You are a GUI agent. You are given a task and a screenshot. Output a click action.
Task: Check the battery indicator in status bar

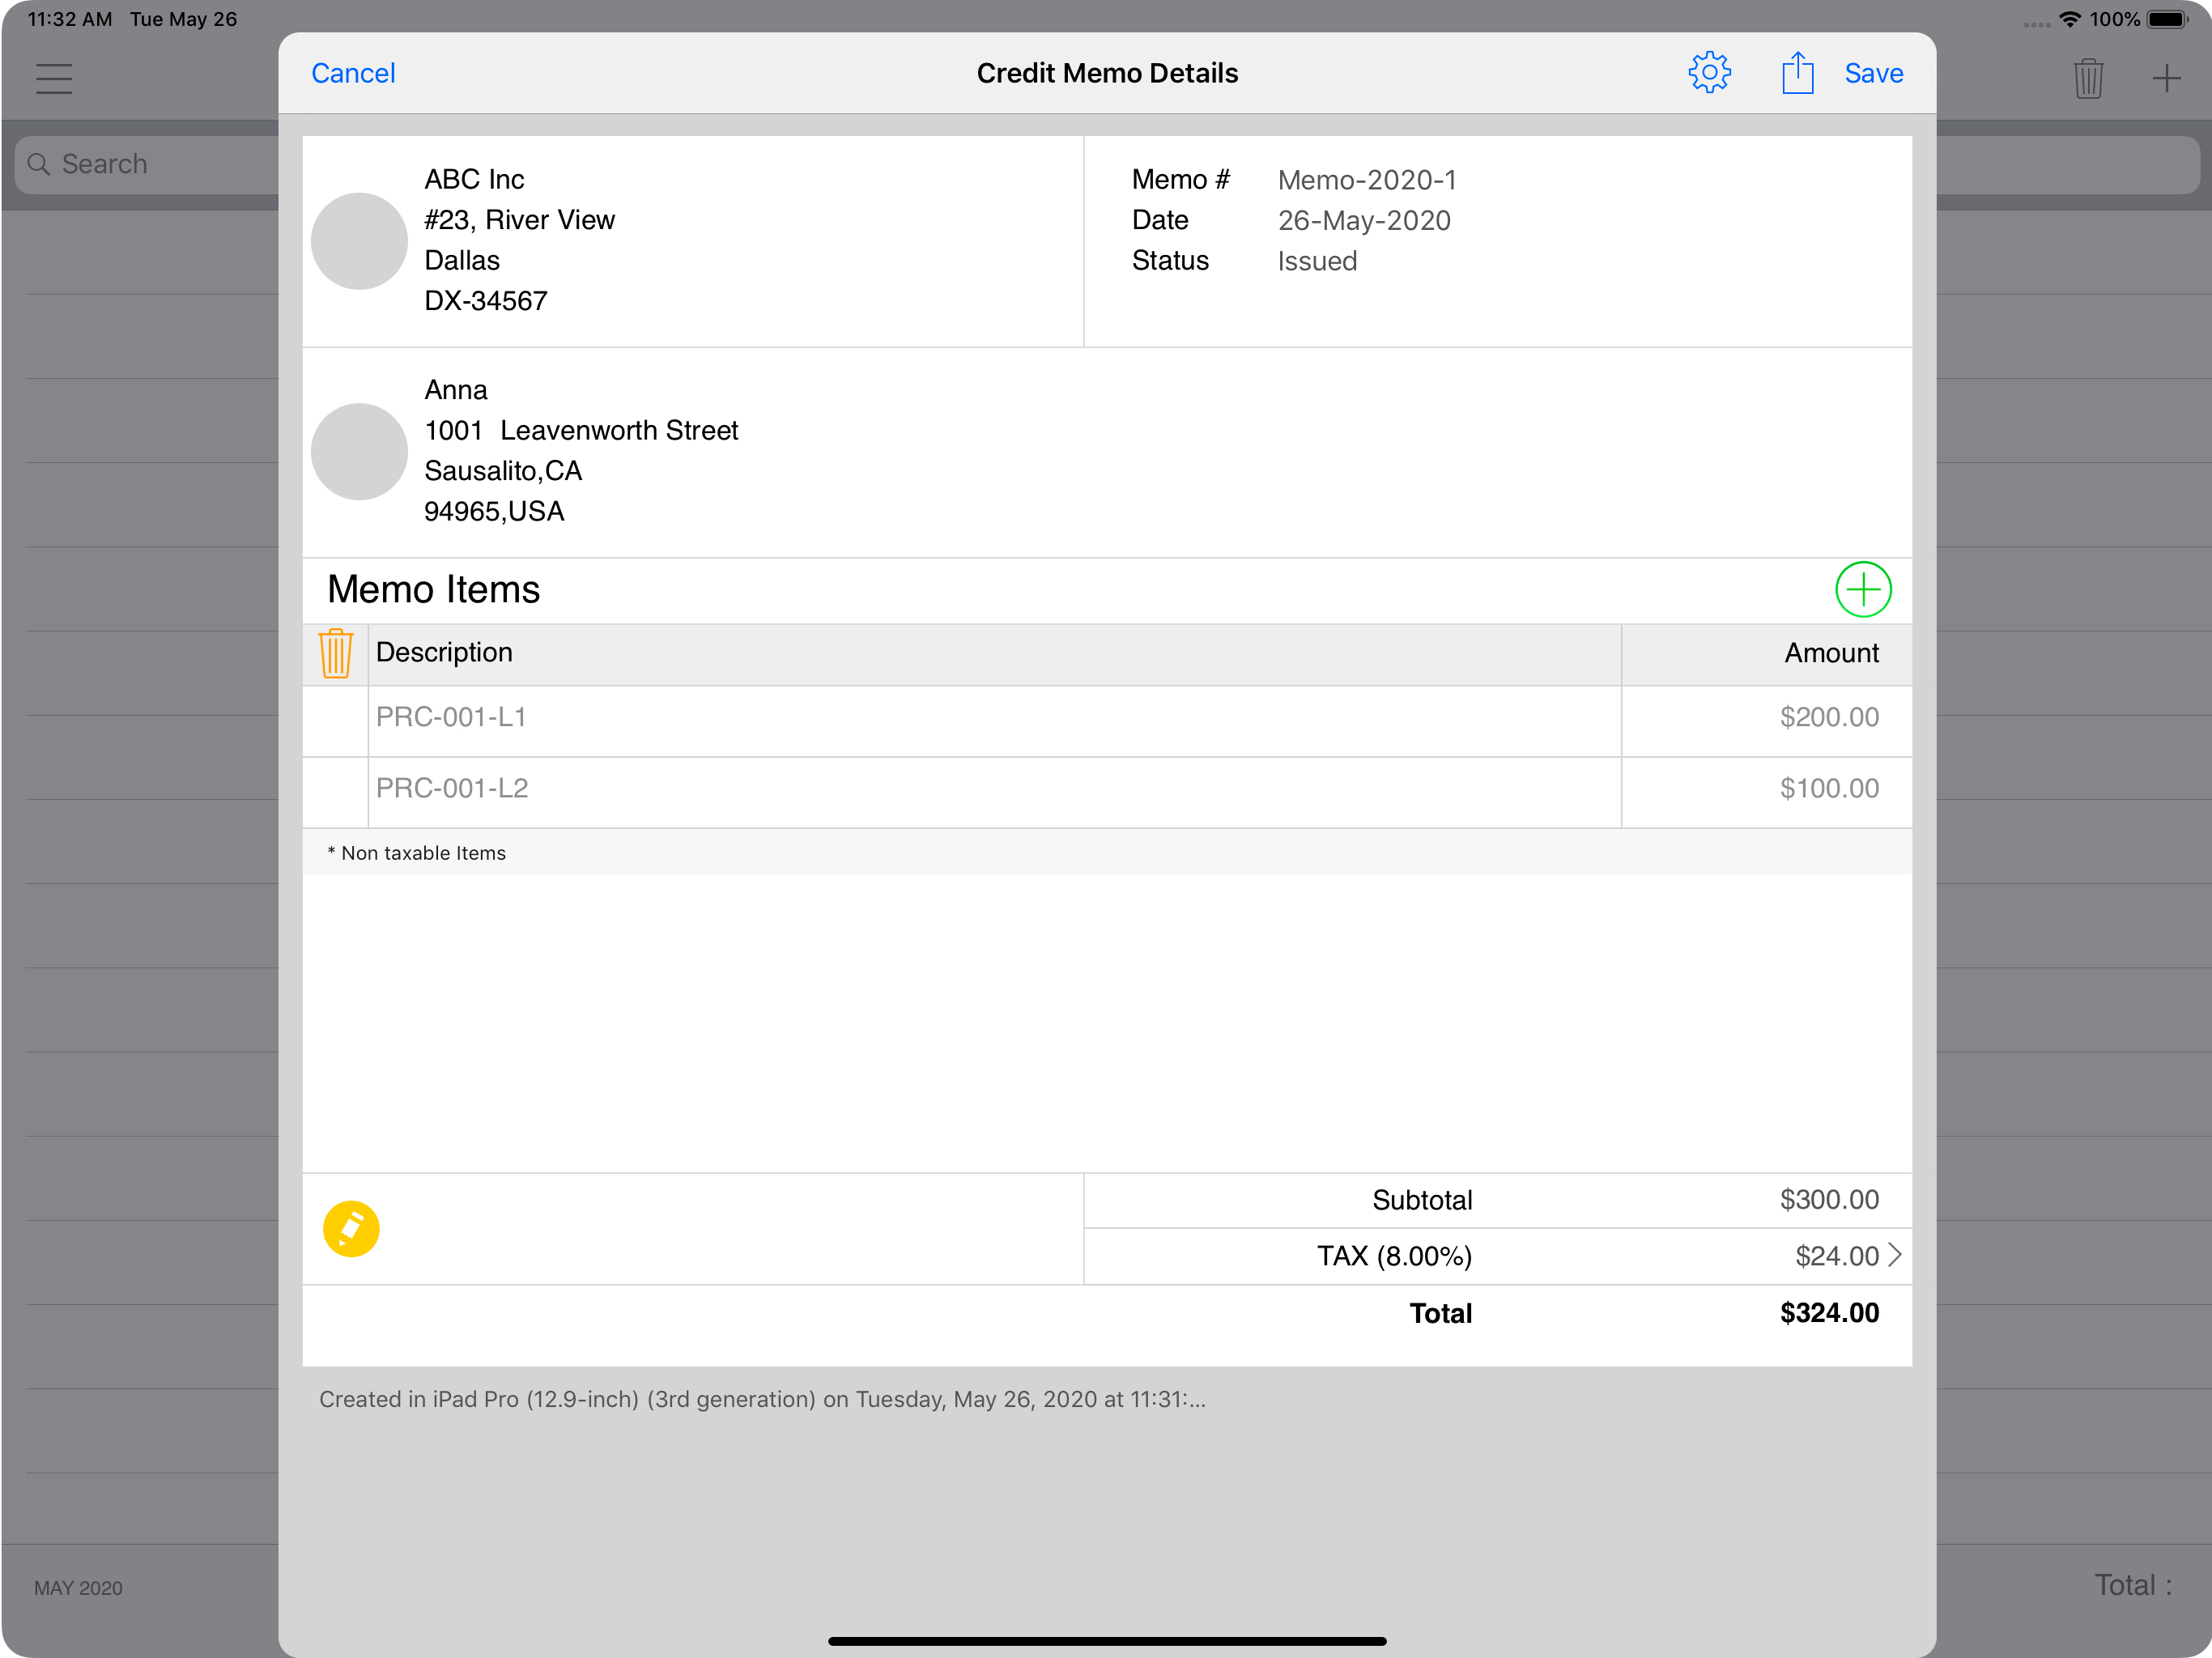[x=2166, y=19]
